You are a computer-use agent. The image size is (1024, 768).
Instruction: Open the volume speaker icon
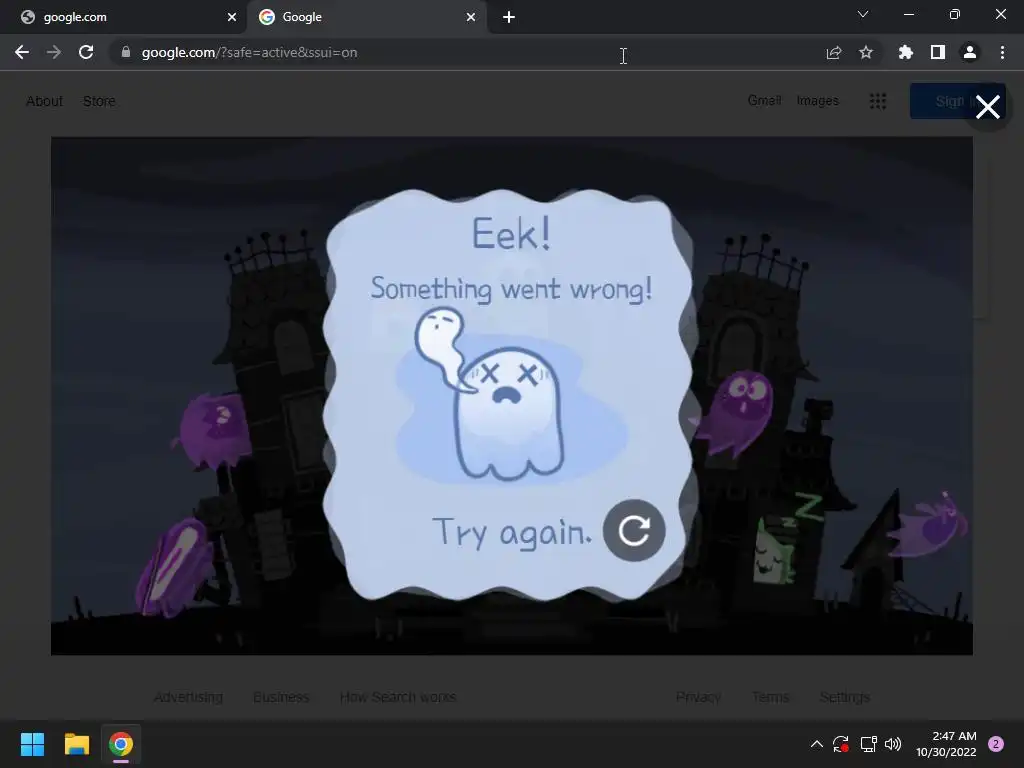pyautogui.click(x=893, y=744)
